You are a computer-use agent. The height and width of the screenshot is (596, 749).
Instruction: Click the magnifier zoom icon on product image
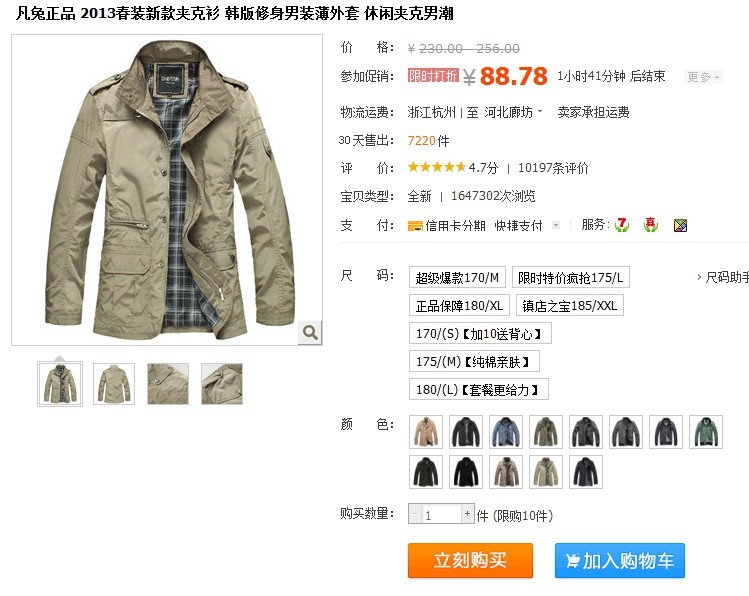point(310,332)
